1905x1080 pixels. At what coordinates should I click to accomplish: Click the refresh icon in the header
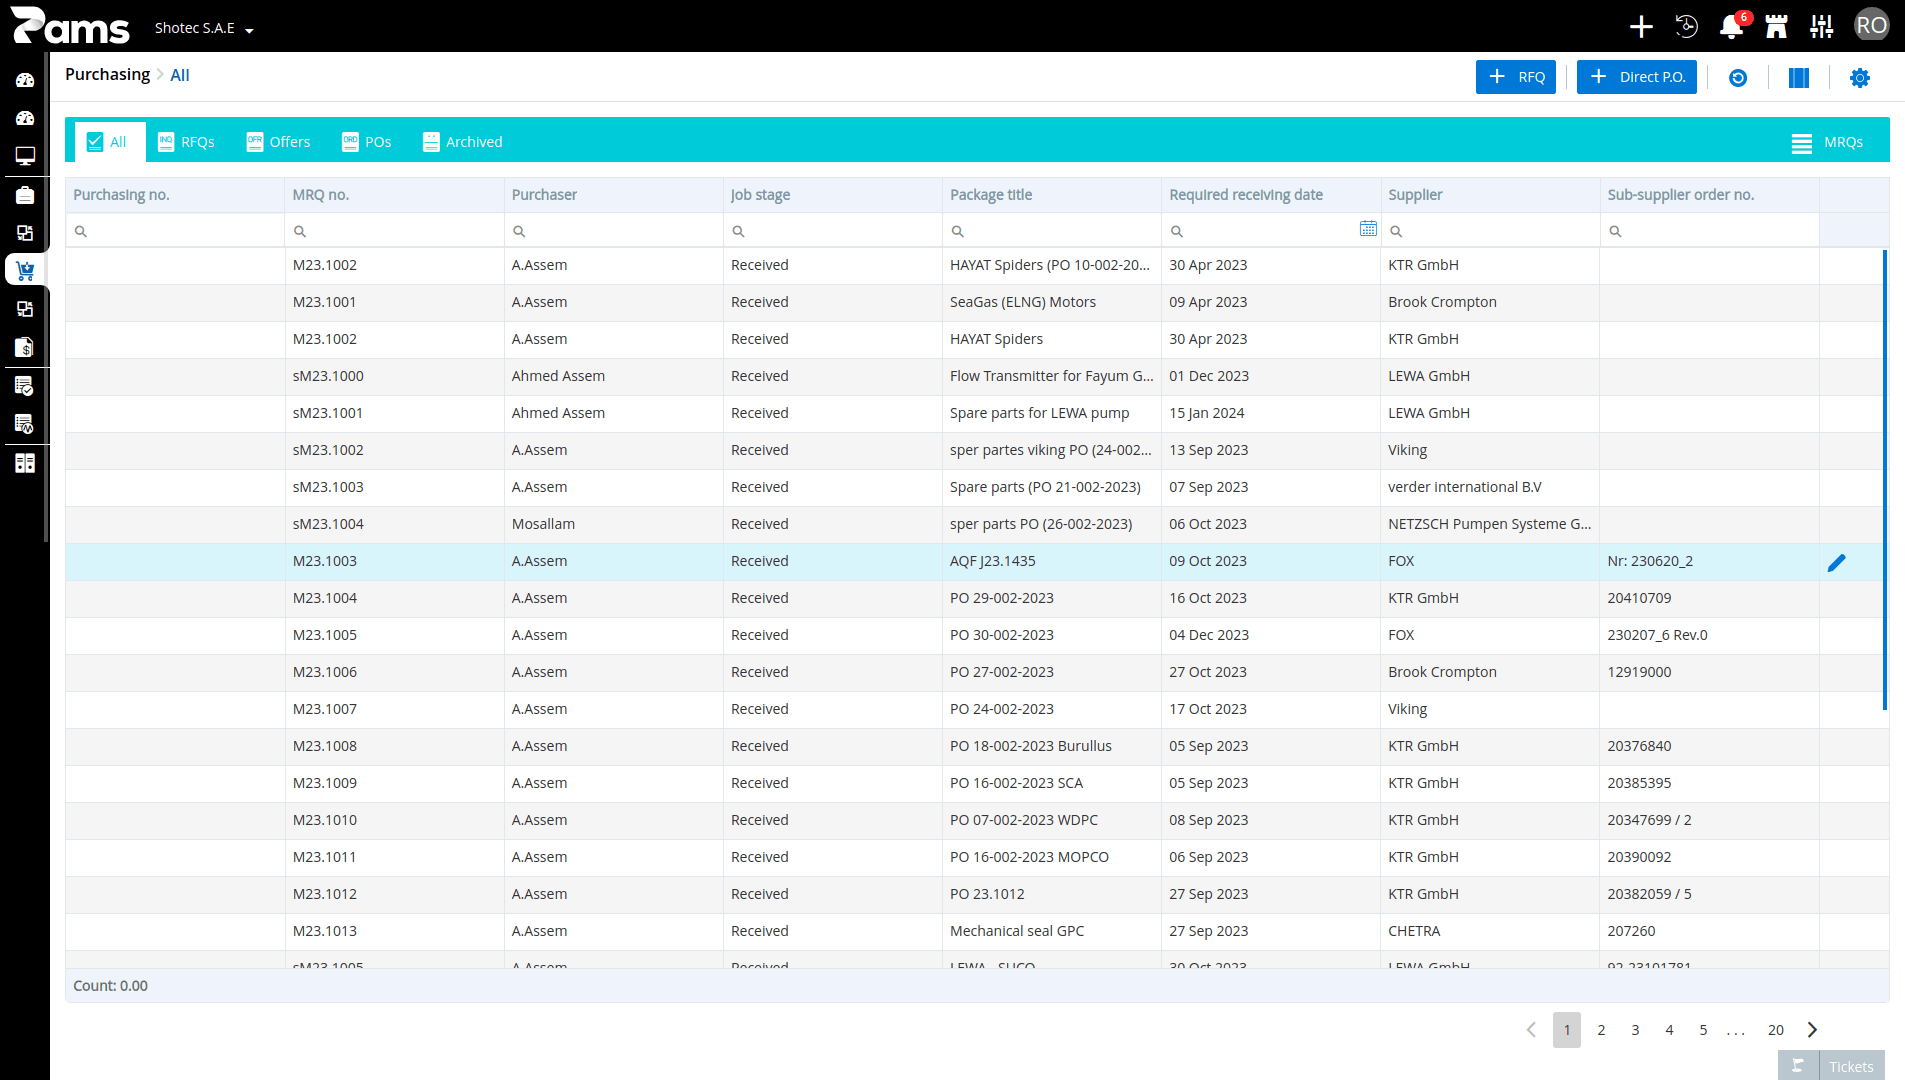(1738, 77)
